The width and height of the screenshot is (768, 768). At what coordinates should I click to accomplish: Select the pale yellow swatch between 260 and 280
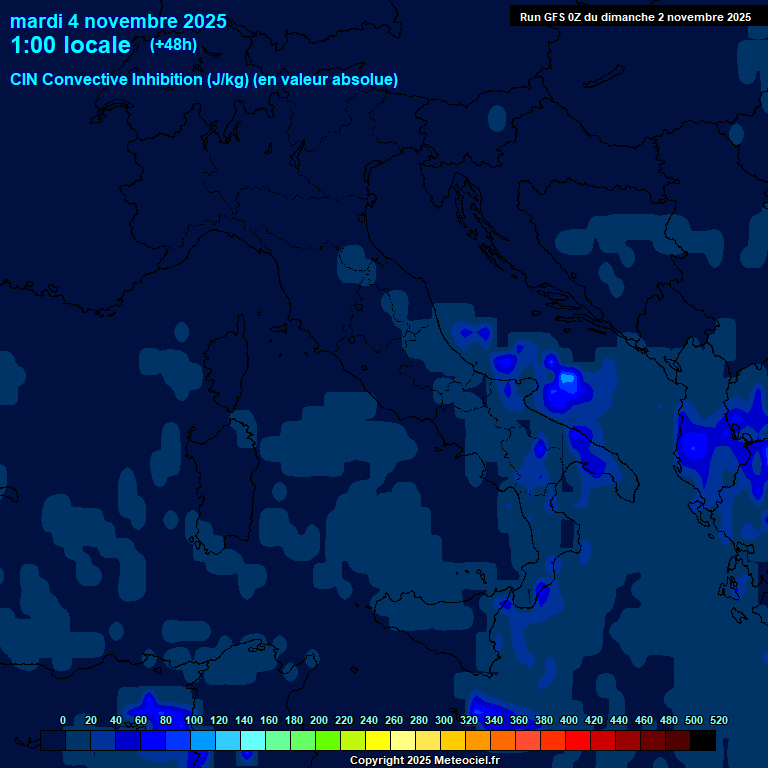pos(403,741)
